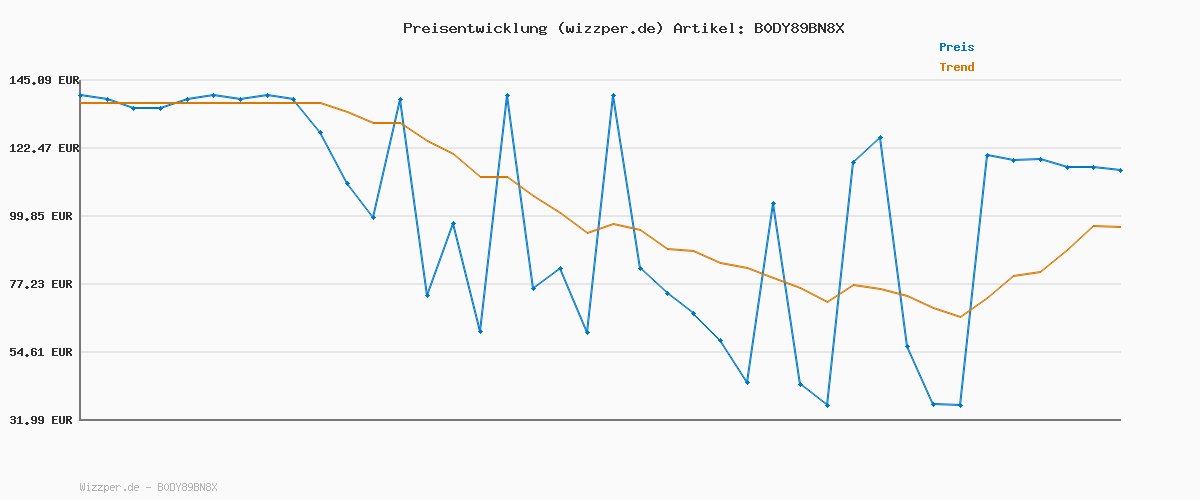Image resolution: width=1200 pixels, height=500 pixels.
Task: Click the chart title Preisentwicklung text
Action: click(x=474, y=28)
